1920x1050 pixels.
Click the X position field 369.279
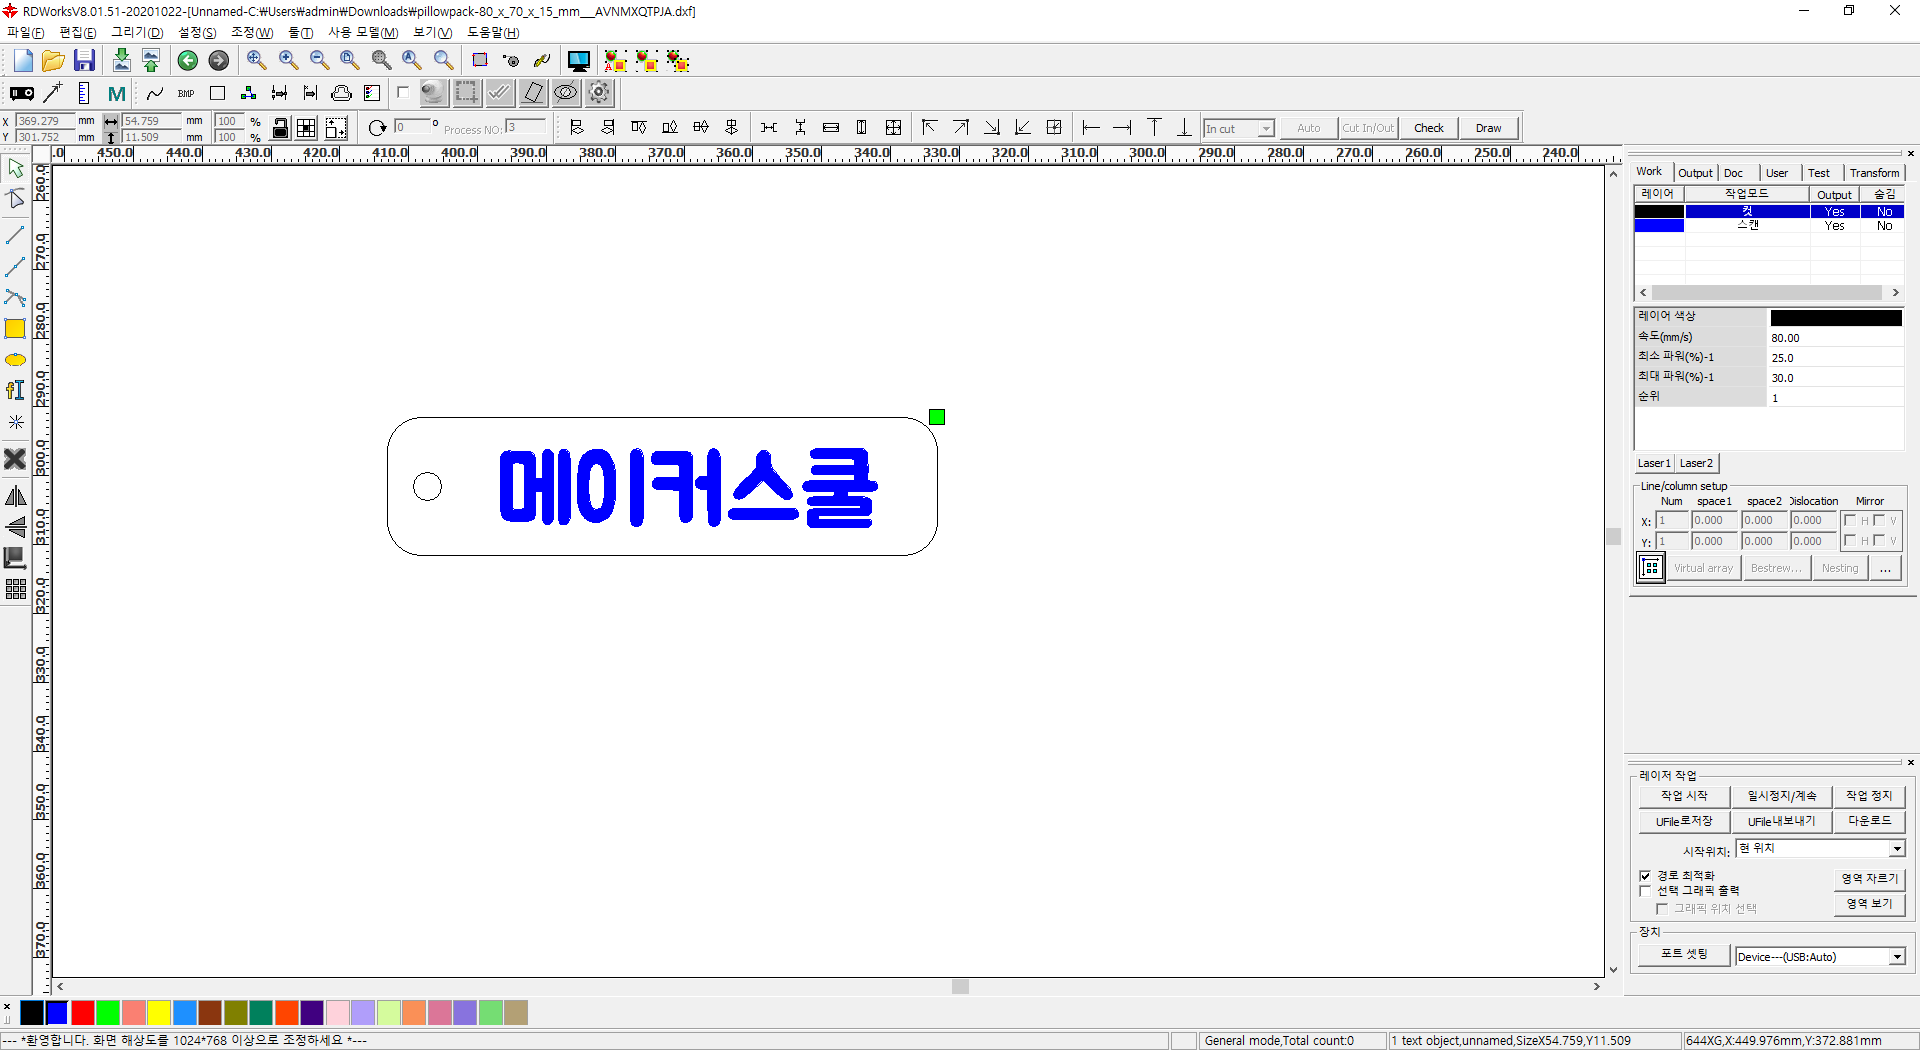(x=44, y=121)
